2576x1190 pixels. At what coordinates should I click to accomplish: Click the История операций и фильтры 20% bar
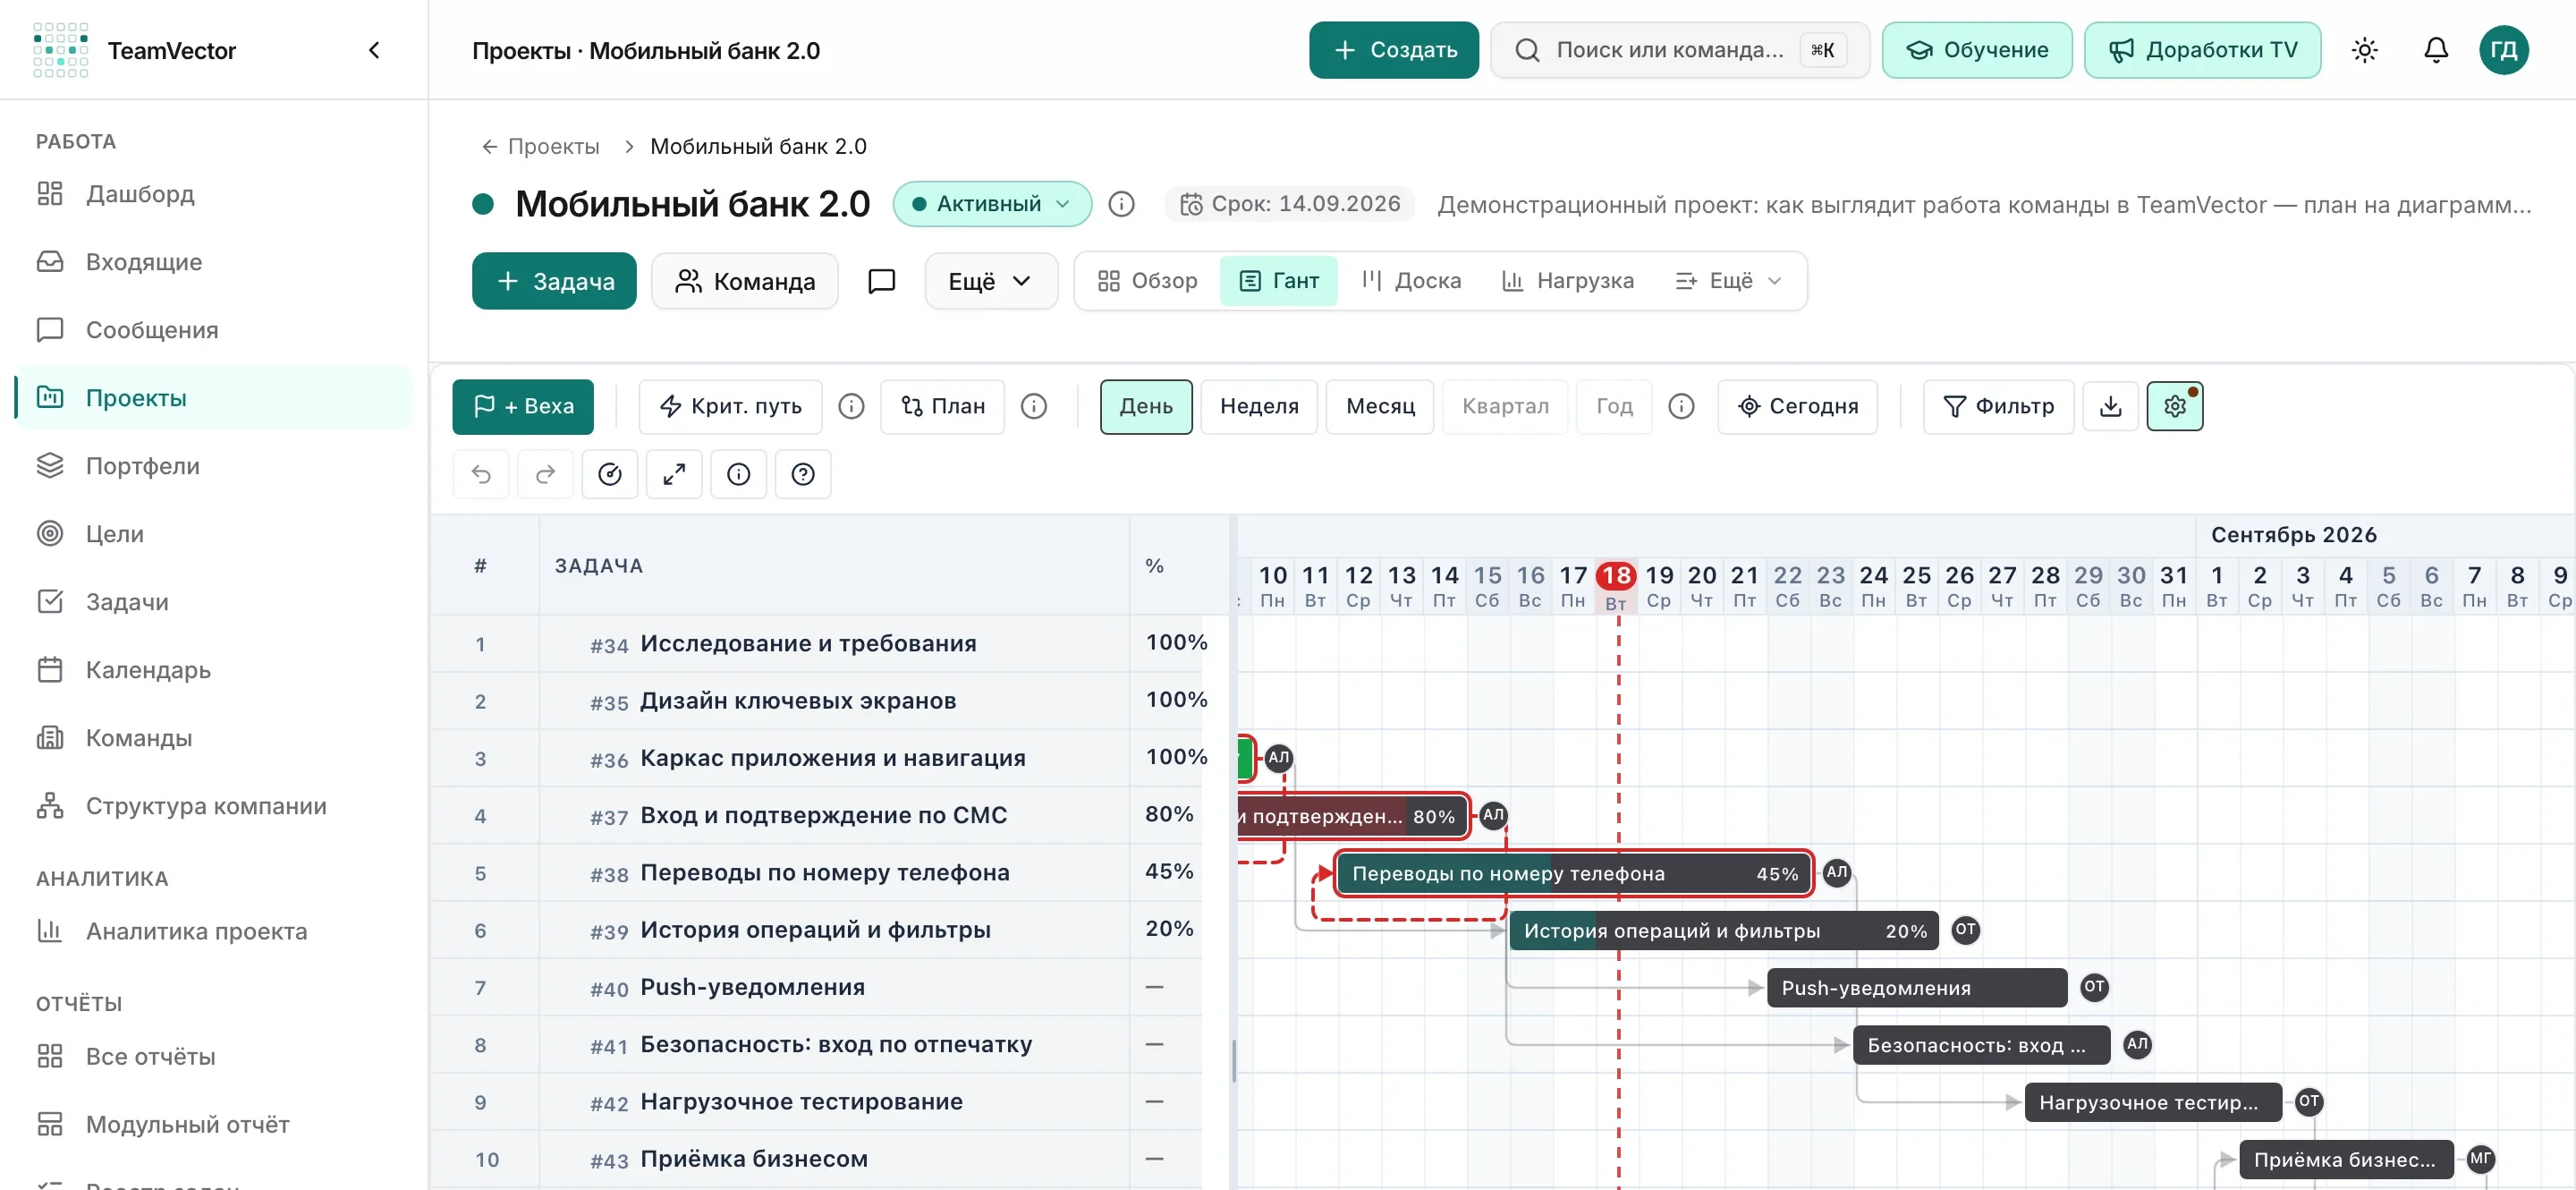point(1724,931)
